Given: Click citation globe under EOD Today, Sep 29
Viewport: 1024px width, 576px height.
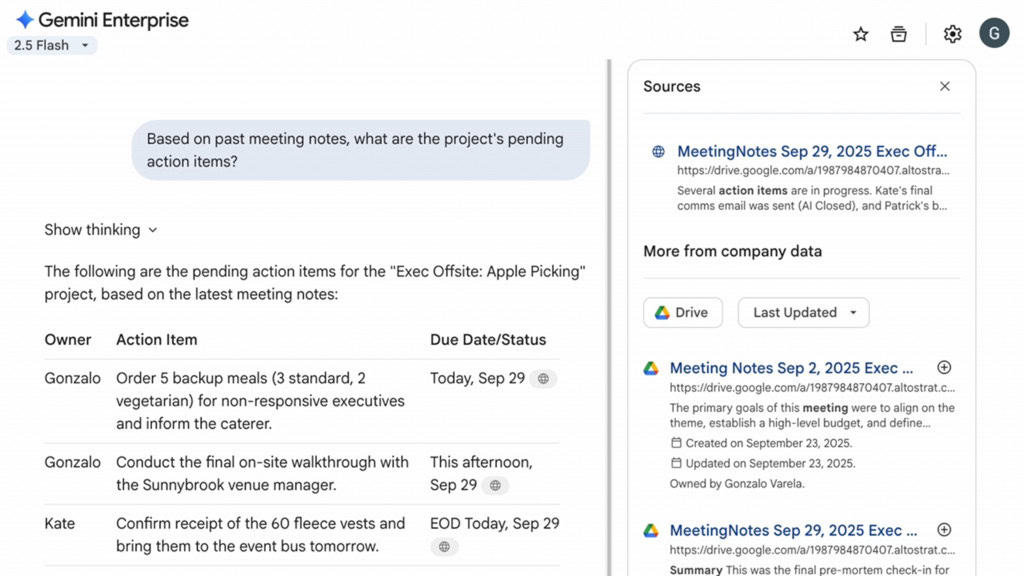Looking at the screenshot, I should click(445, 547).
